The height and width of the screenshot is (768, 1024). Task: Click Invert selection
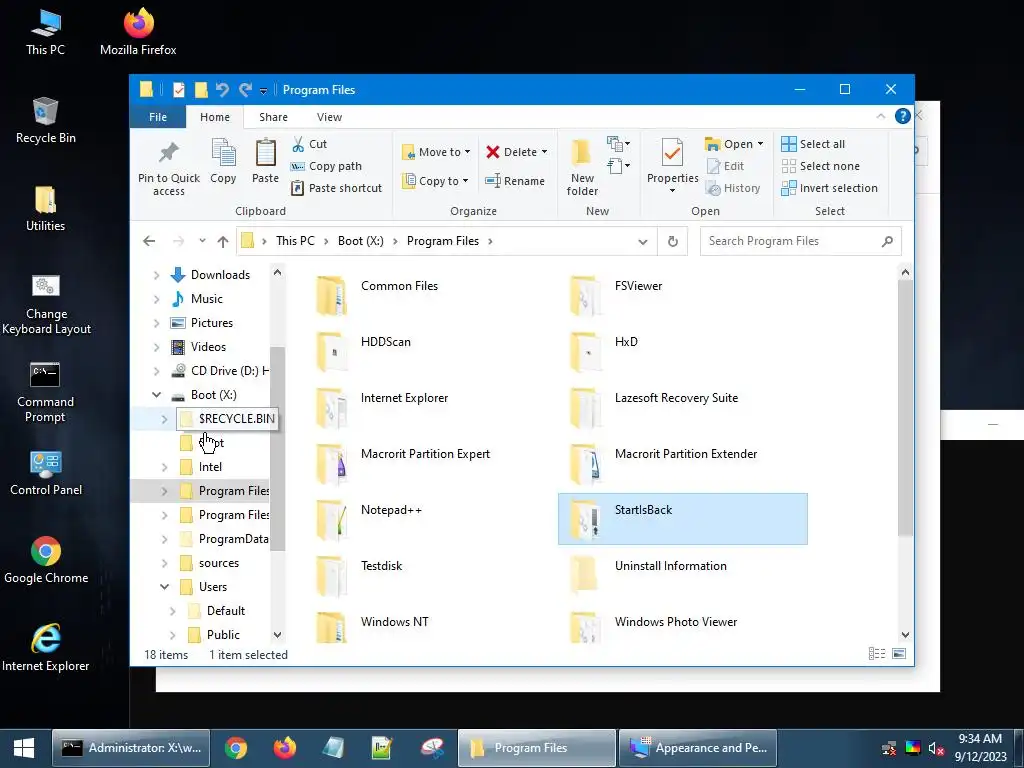pos(829,188)
